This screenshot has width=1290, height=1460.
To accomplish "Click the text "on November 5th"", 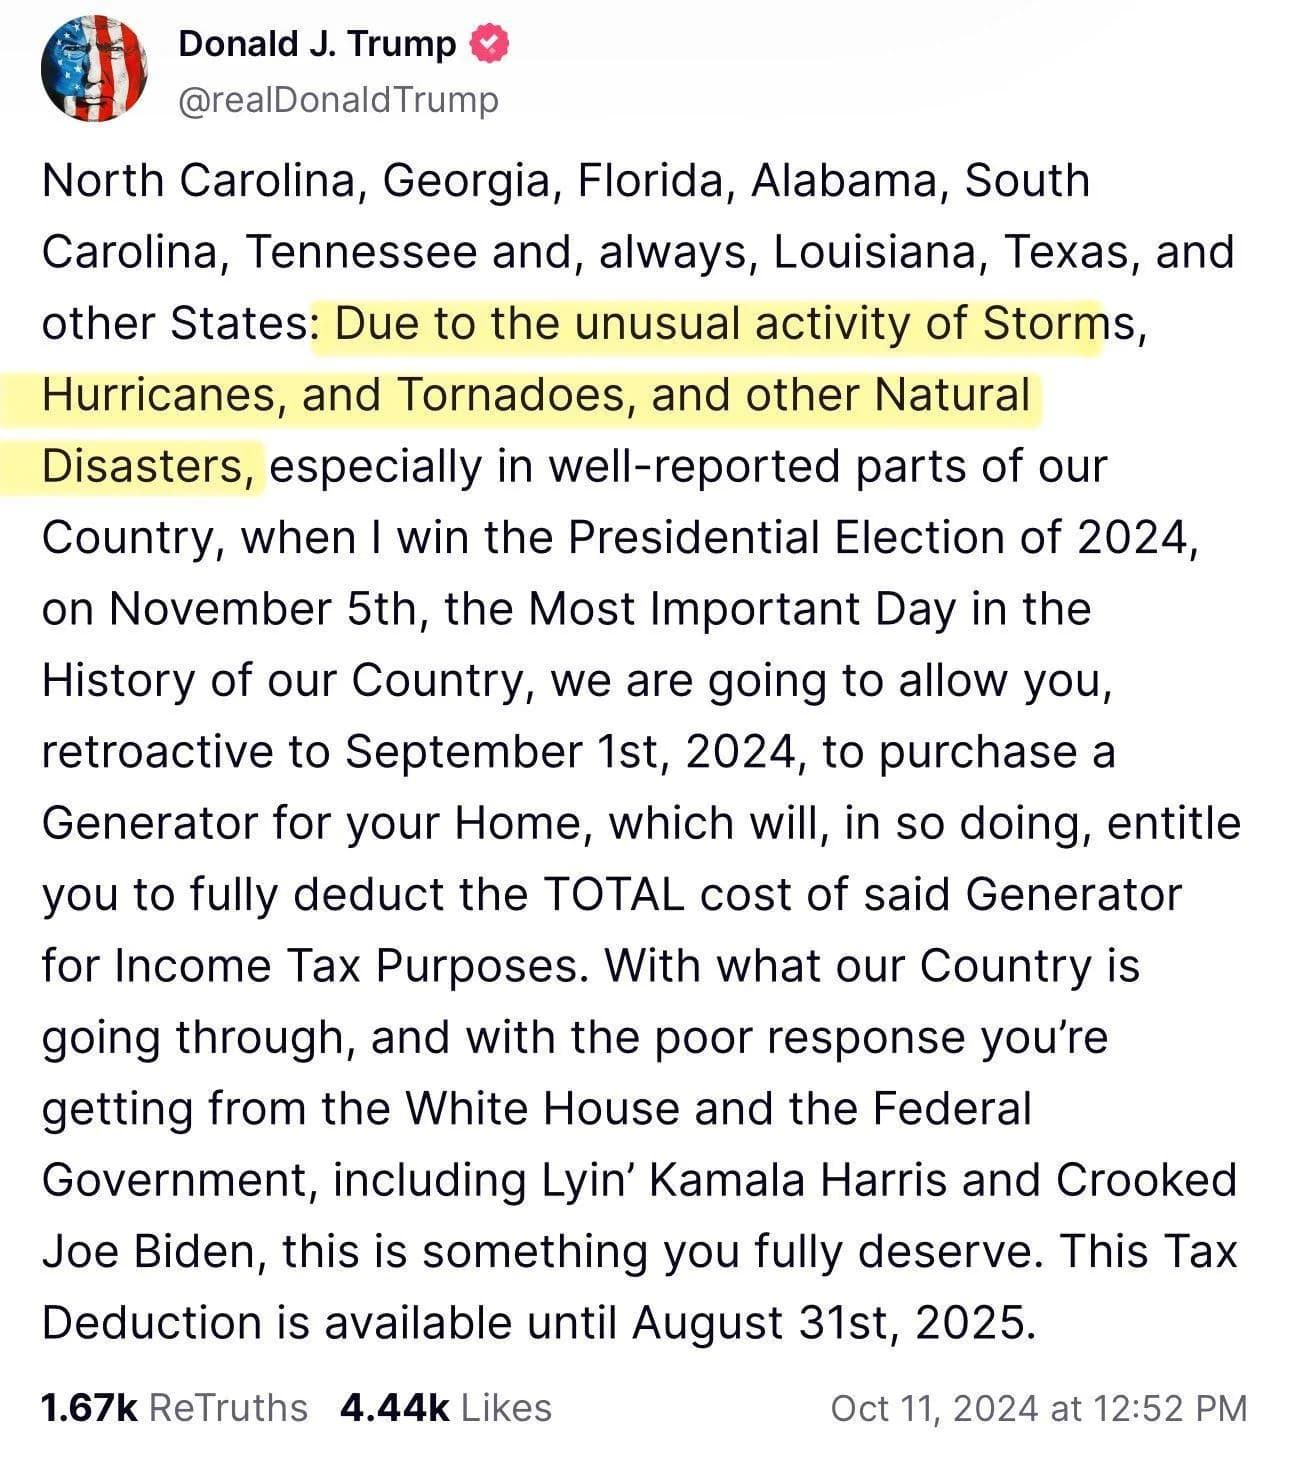I will (227, 609).
